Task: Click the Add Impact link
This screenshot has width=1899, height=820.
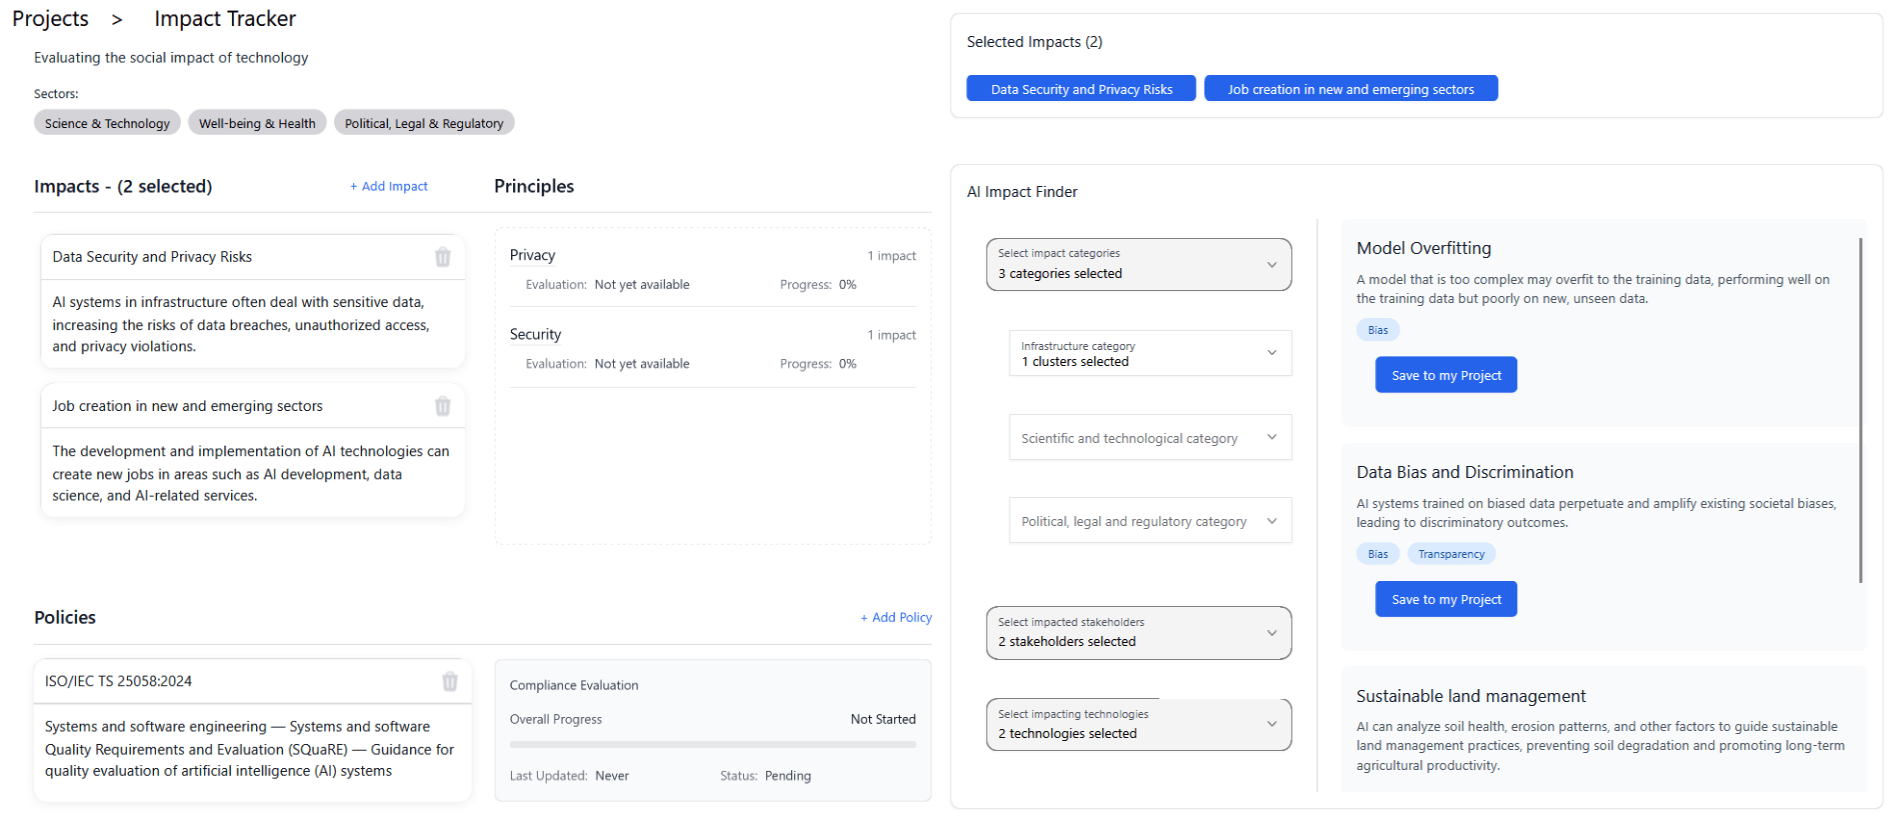Action: tap(389, 186)
